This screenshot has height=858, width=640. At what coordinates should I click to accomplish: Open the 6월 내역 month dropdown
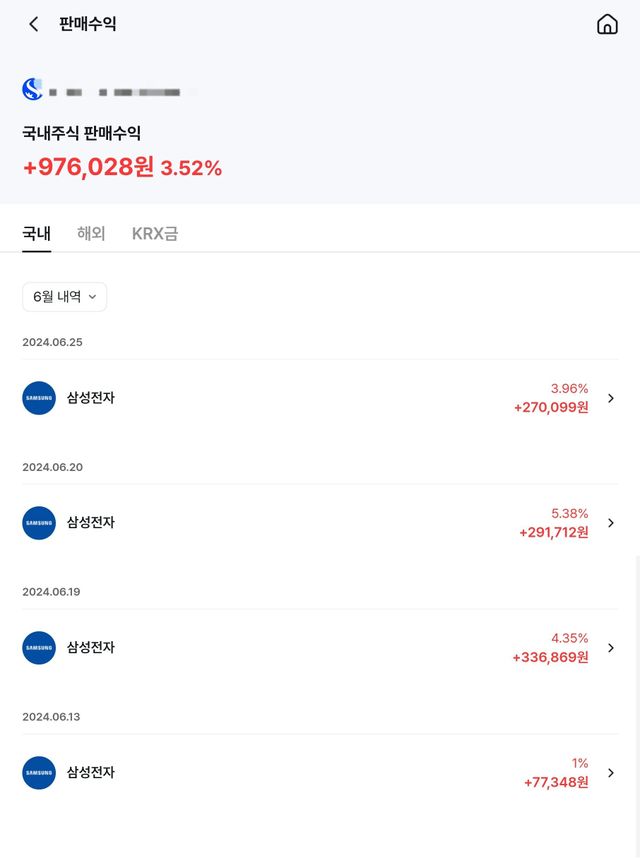64,297
